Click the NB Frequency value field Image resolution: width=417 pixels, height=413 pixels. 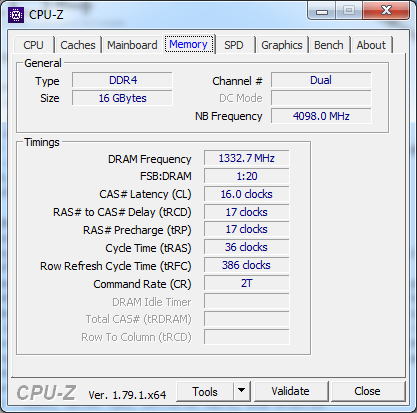[321, 116]
